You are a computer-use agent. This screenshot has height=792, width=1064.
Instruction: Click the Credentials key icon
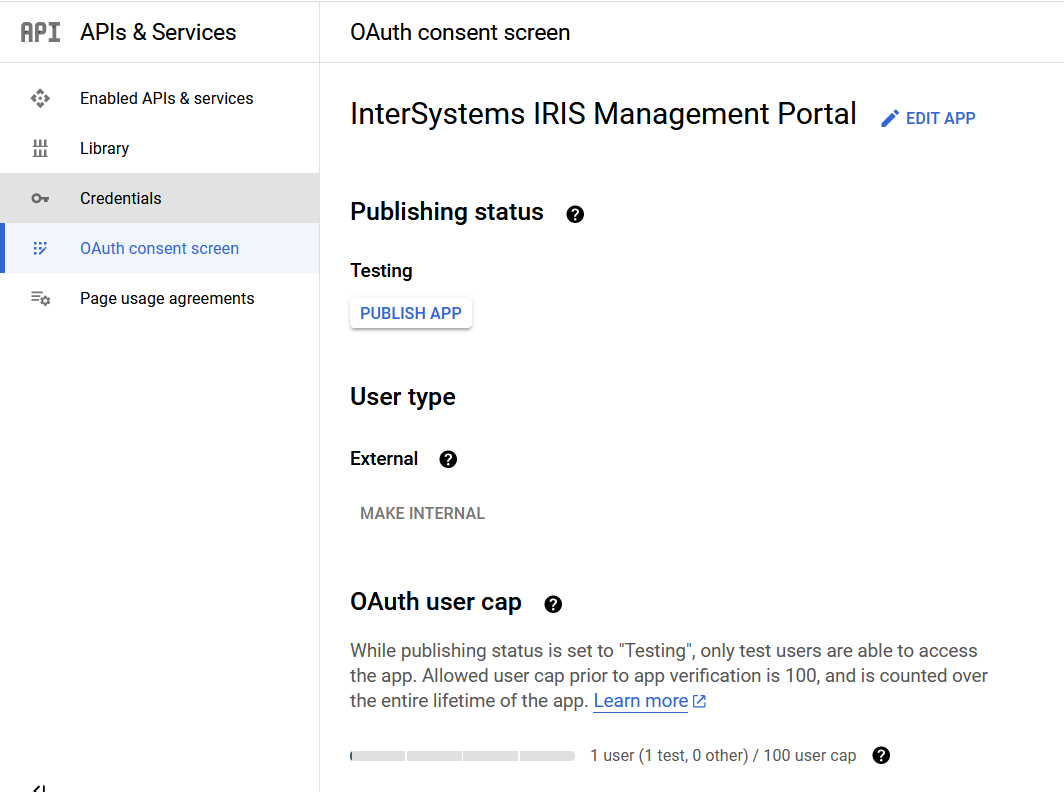click(x=40, y=198)
